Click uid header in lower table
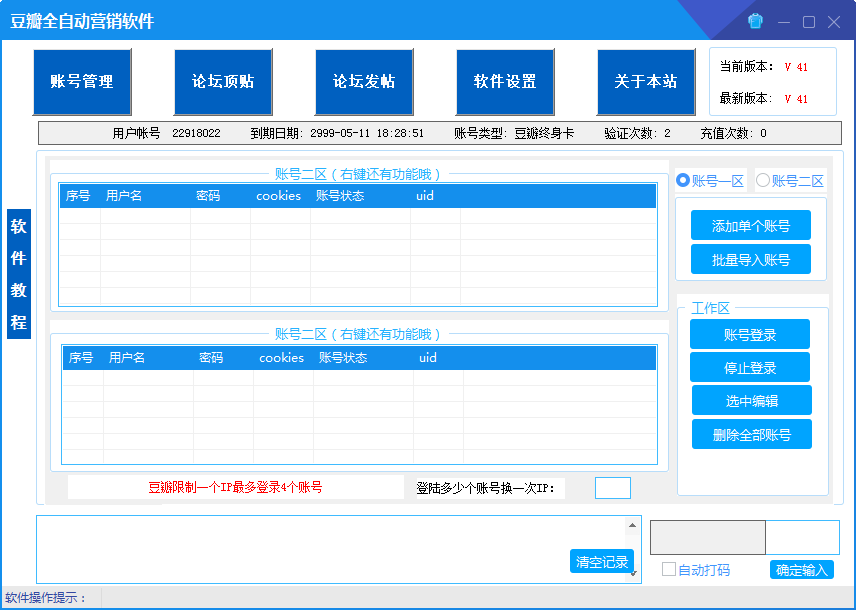The image size is (856, 610). click(x=427, y=358)
